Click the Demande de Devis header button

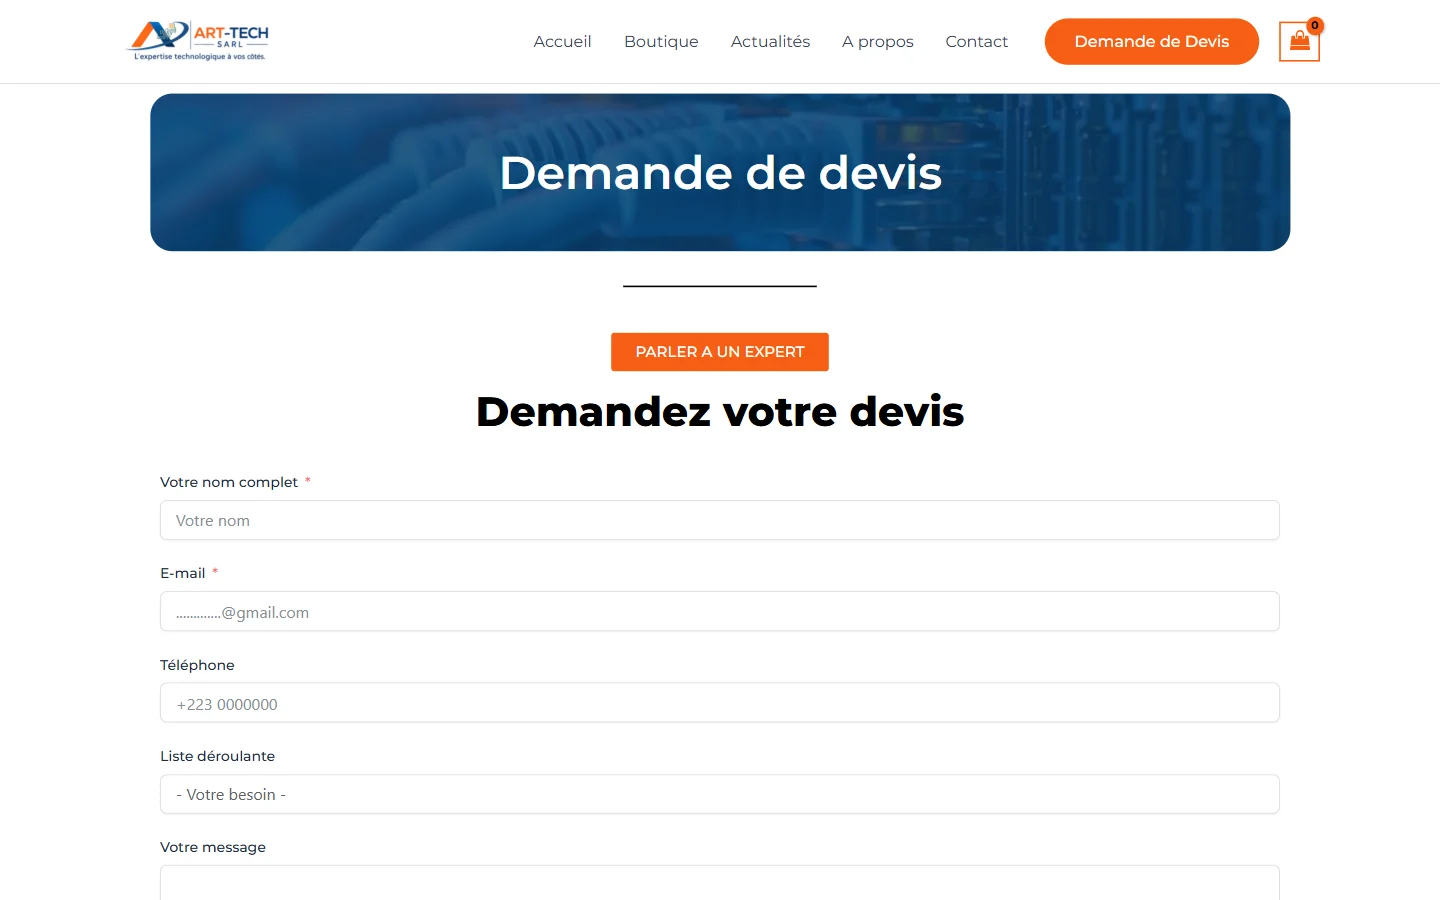coord(1152,42)
